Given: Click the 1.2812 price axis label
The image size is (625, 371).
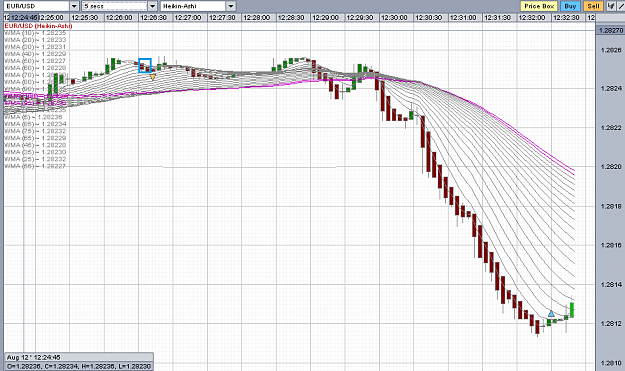Looking at the screenshot, I should pos(611,323).
